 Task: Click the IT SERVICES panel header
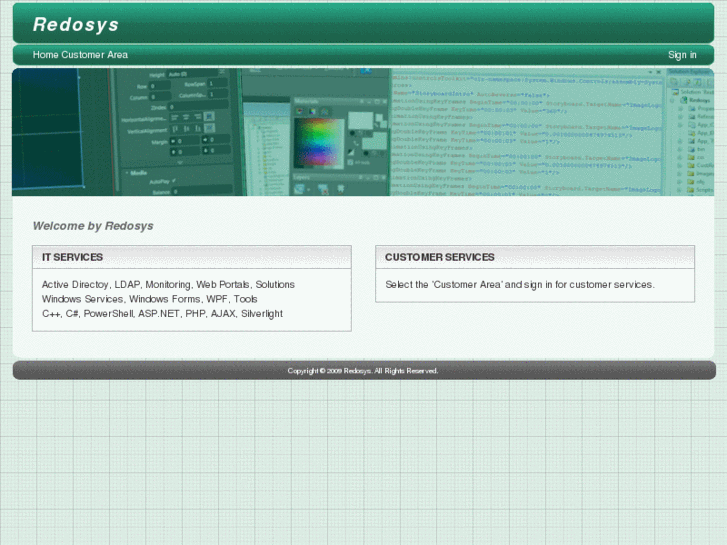click(x=191, y=257)
